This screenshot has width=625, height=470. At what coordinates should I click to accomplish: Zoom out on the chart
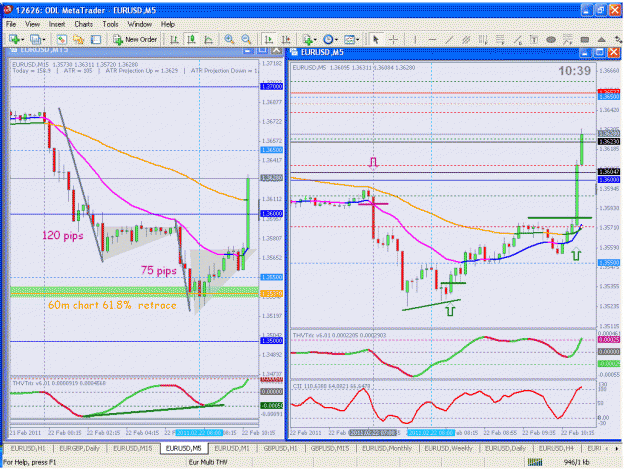246,39
